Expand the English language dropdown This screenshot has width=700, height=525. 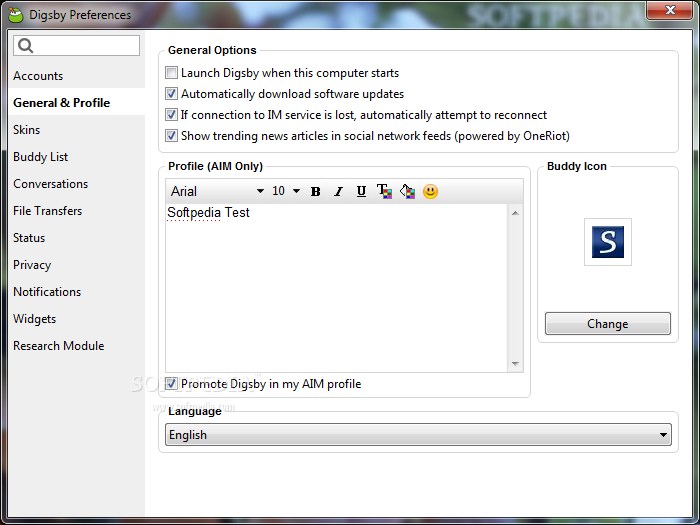click(418, 434)
